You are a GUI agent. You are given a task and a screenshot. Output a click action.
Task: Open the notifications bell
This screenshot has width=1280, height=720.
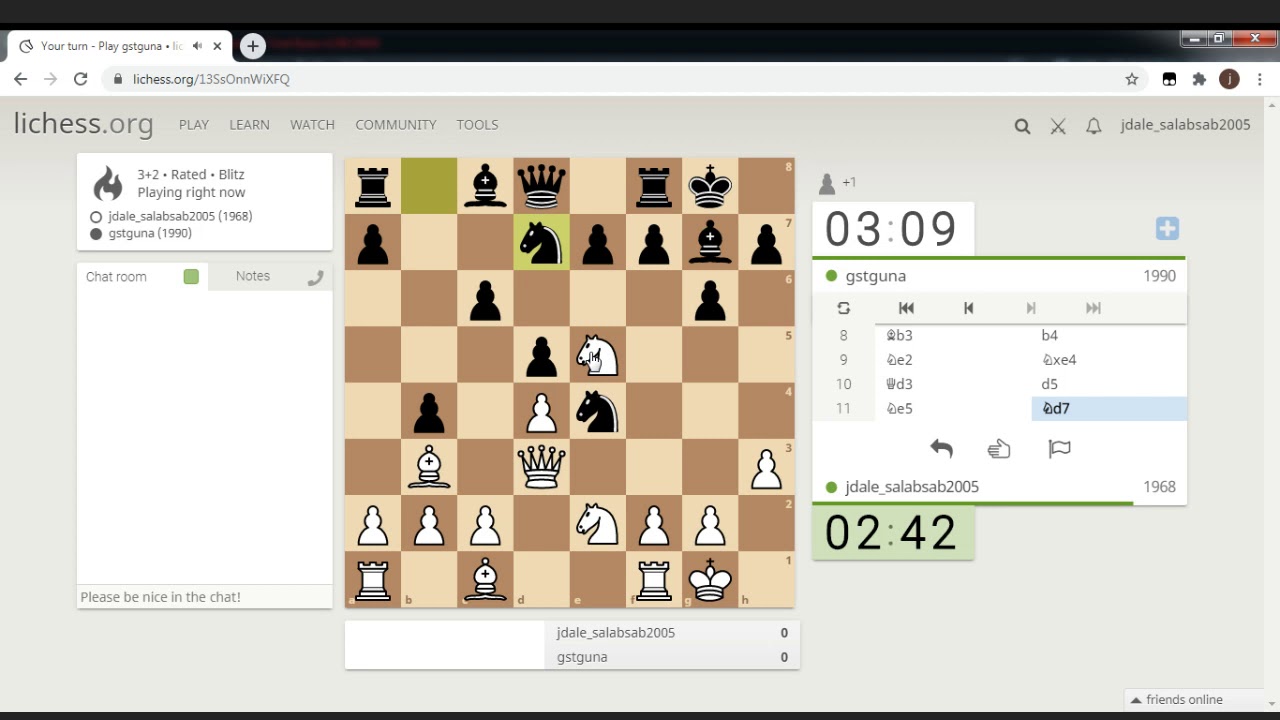1094,126
